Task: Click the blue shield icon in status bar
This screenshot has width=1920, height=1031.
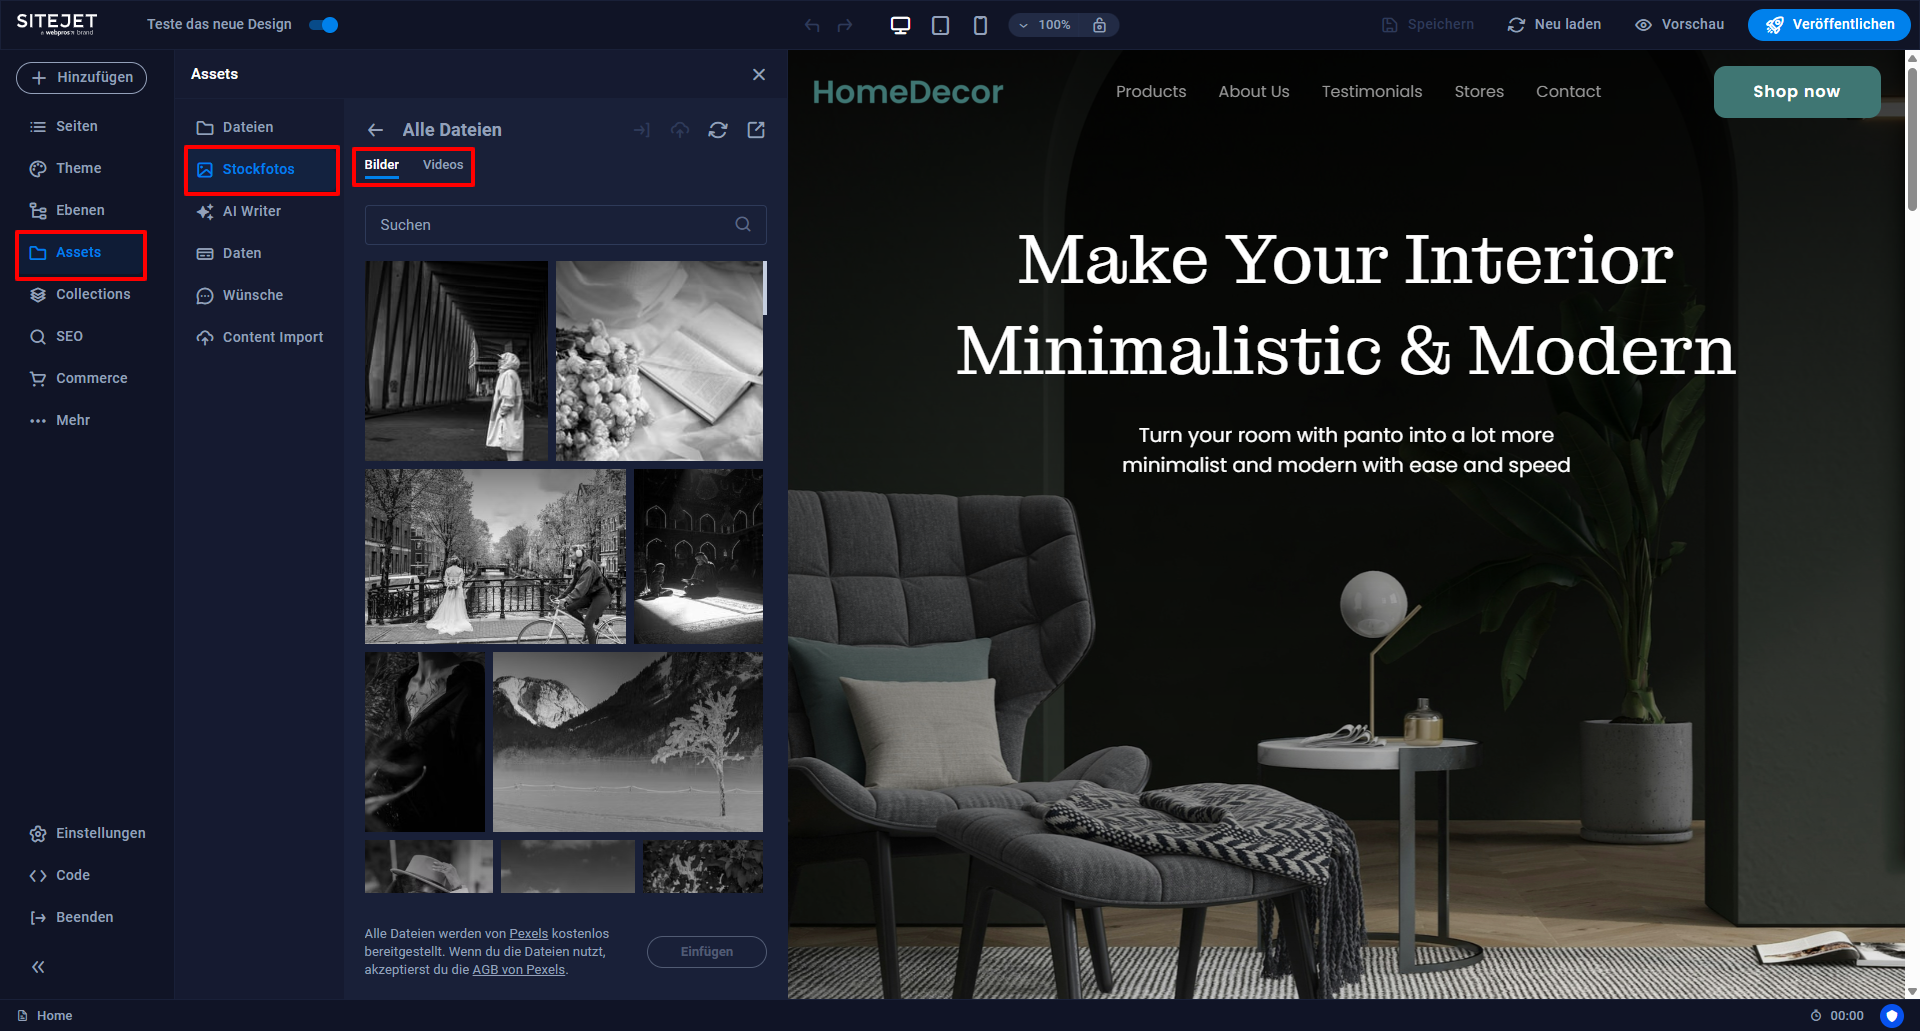Action: [1891, 1016]
